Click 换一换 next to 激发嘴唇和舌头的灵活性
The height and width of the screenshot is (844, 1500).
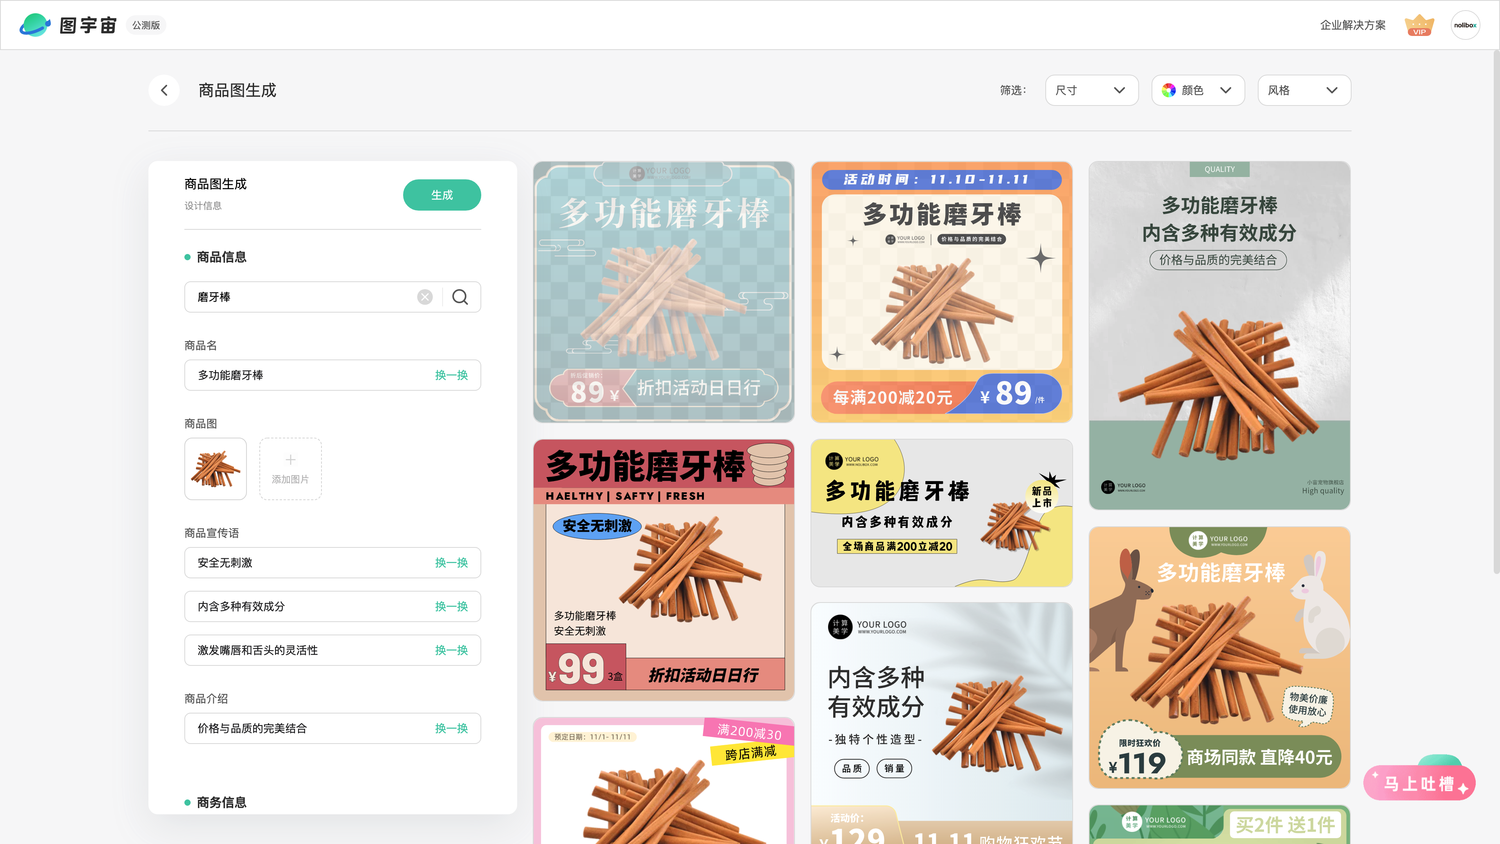tap(451, 650)
